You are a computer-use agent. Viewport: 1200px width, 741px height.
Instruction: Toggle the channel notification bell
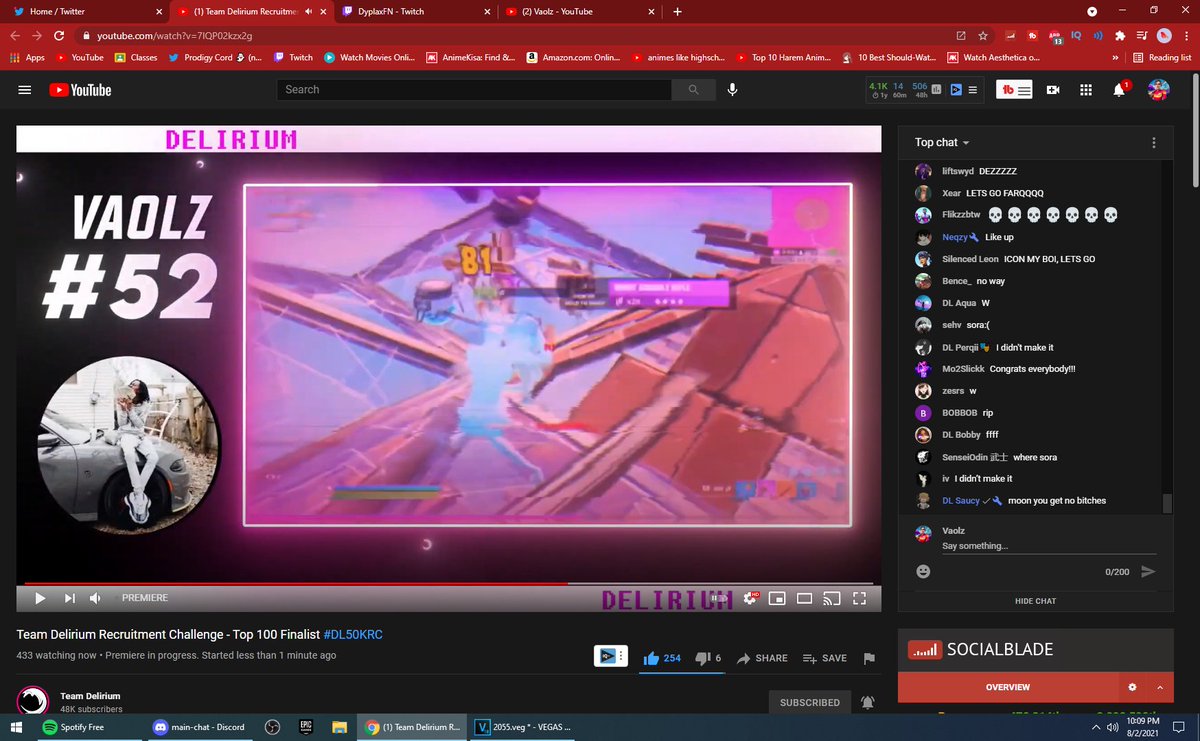pos(867,702)
